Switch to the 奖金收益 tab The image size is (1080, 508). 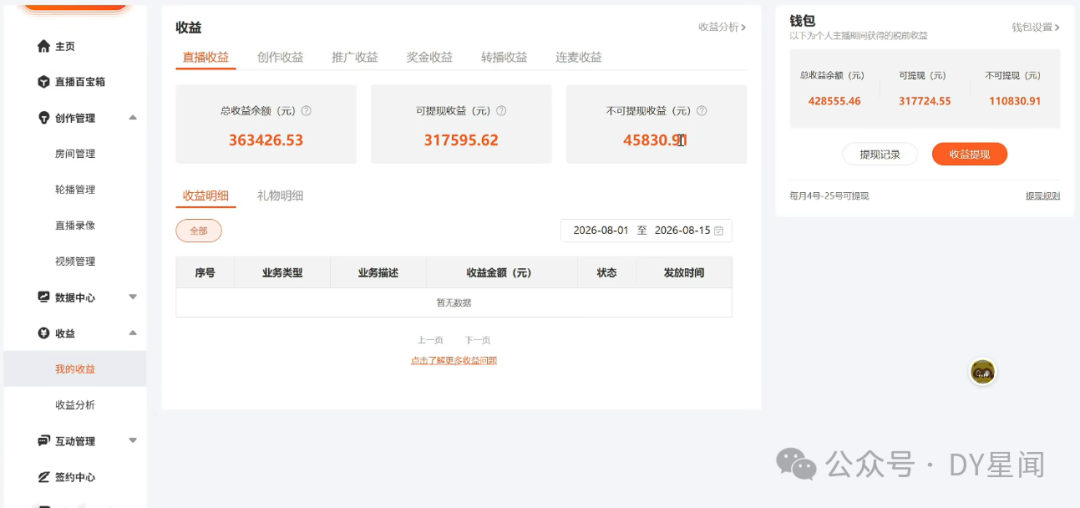click(429, 57)
